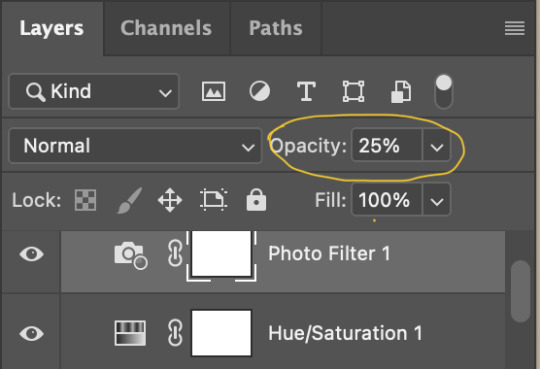
Task: Open the Normal blend mode dropdown
Action: [x=135, y=146]
